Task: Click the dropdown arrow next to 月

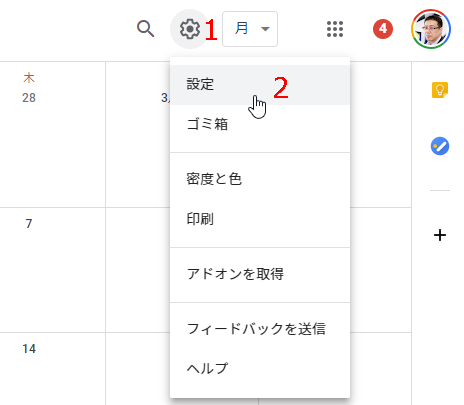Action: coord(265,29)
